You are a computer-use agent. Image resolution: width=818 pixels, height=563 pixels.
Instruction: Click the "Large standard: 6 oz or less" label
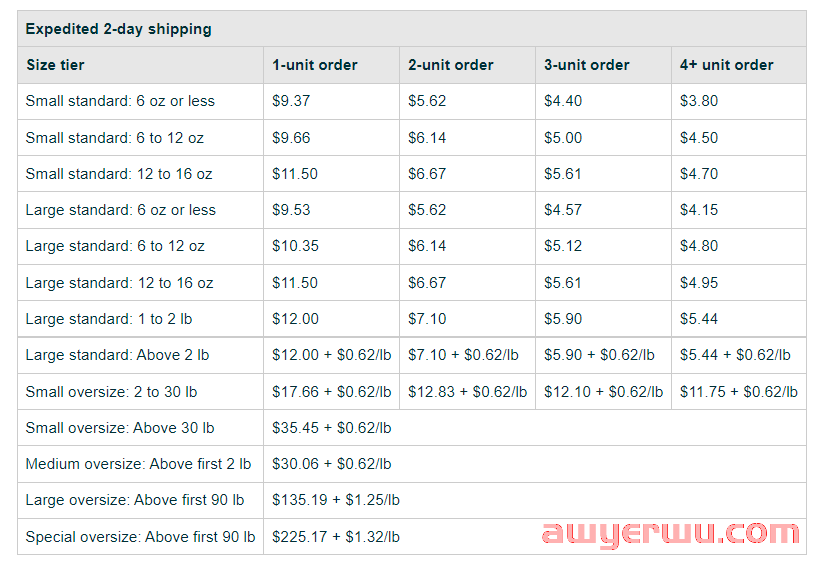pyautogui.click(x=120, y=210)
